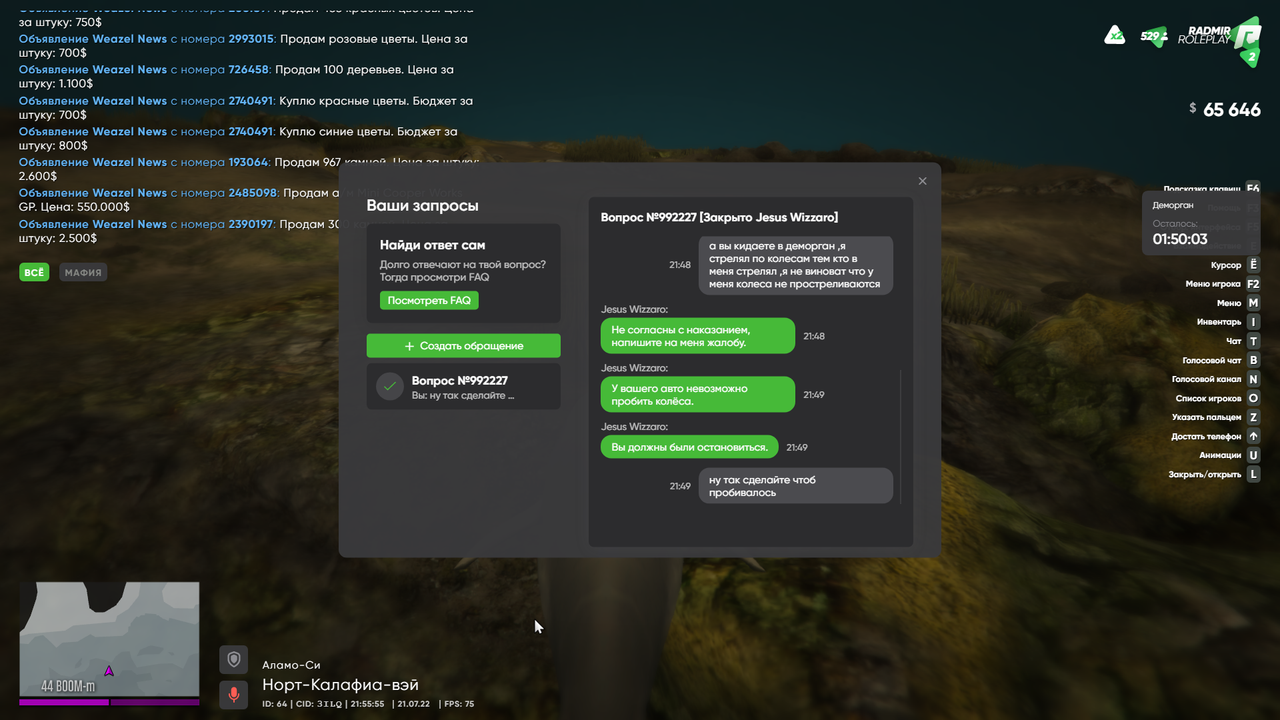Click the Норт-Калафиа-вэй street name

point(340,685)
